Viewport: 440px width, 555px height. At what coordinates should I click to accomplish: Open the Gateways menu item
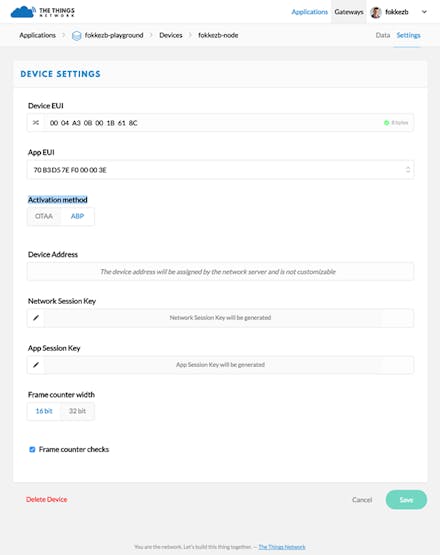coord(349,12)
